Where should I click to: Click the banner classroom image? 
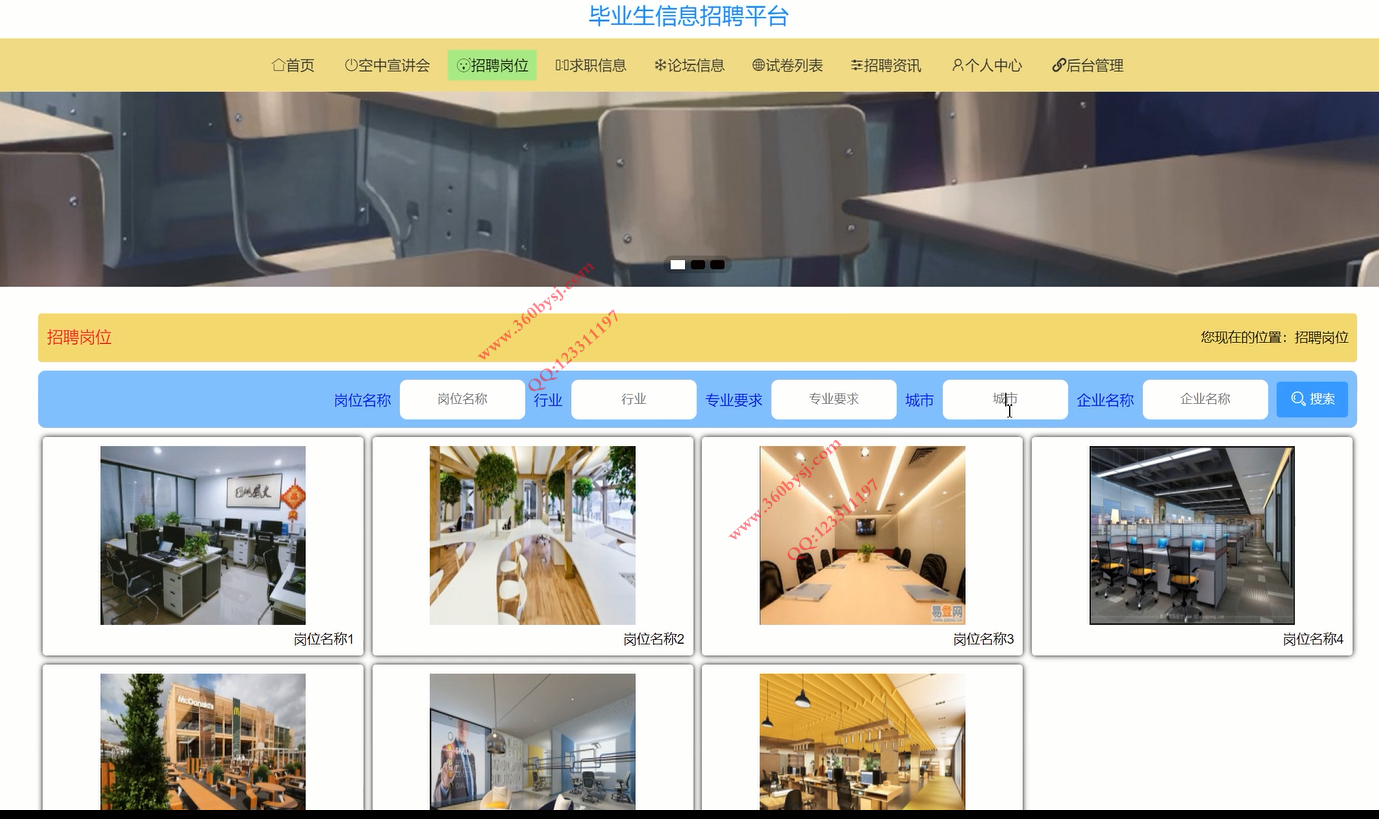tap(689, 189)
